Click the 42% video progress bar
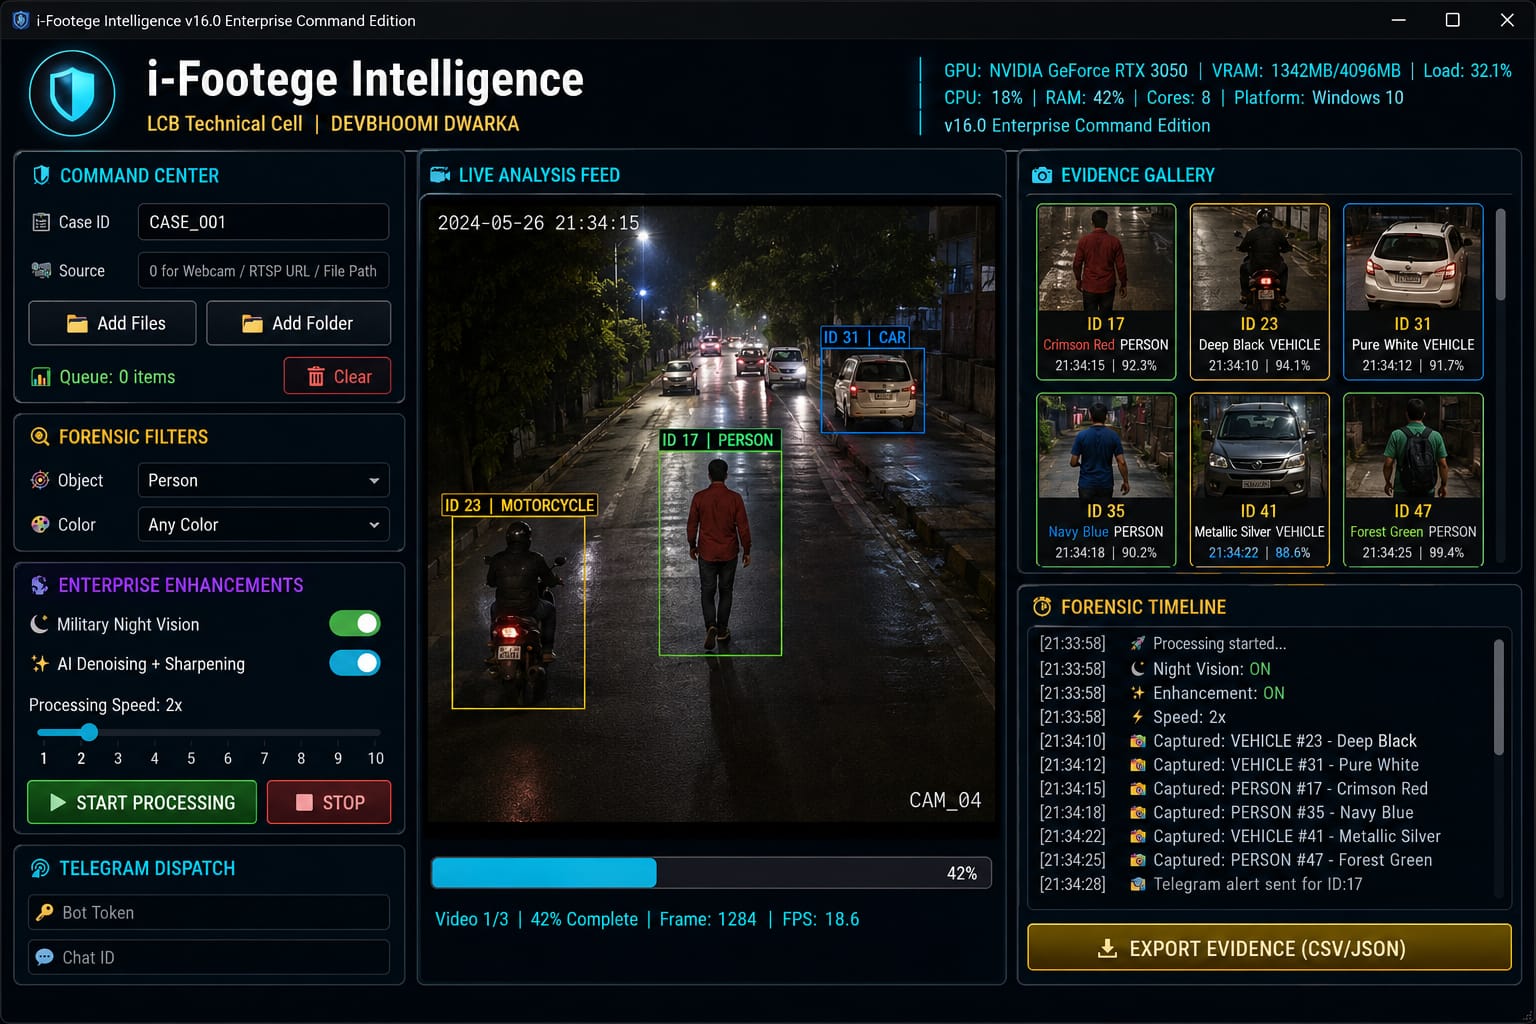This screenshot has width=1536, height=1024. [x=711, y=873]
